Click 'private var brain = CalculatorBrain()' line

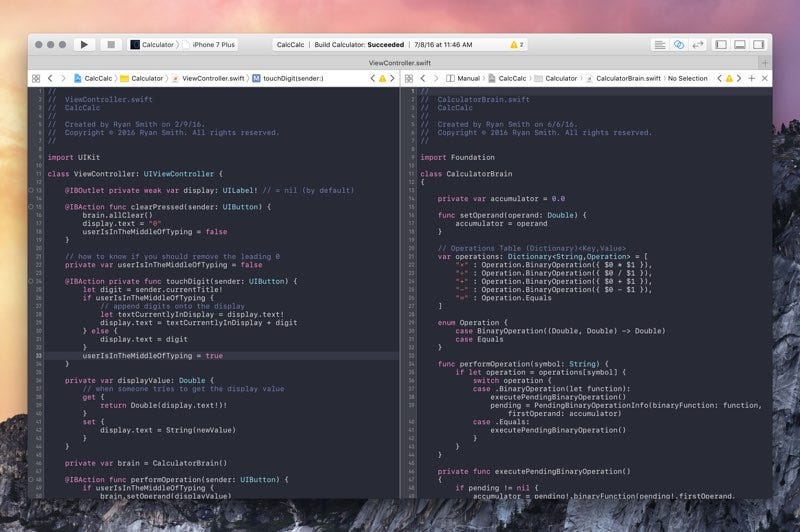pyautogui.click(x=146, y=463)
